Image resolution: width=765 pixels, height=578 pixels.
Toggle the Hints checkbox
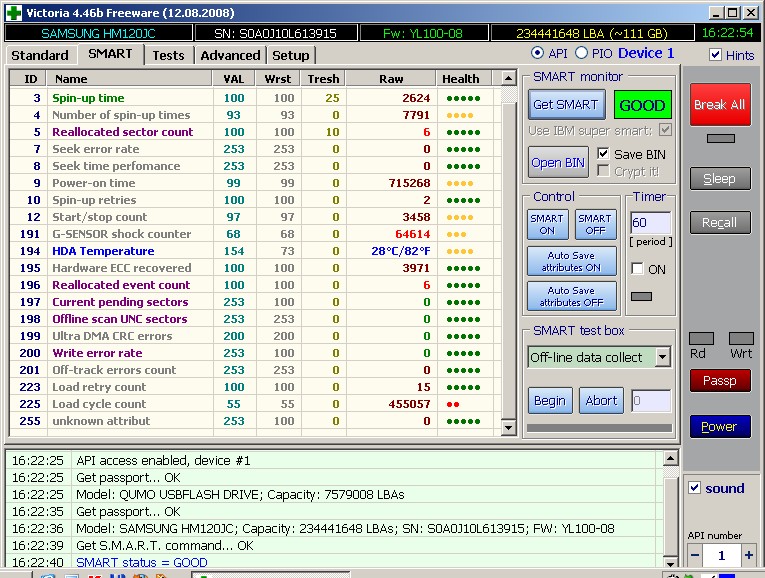point(715,55)
